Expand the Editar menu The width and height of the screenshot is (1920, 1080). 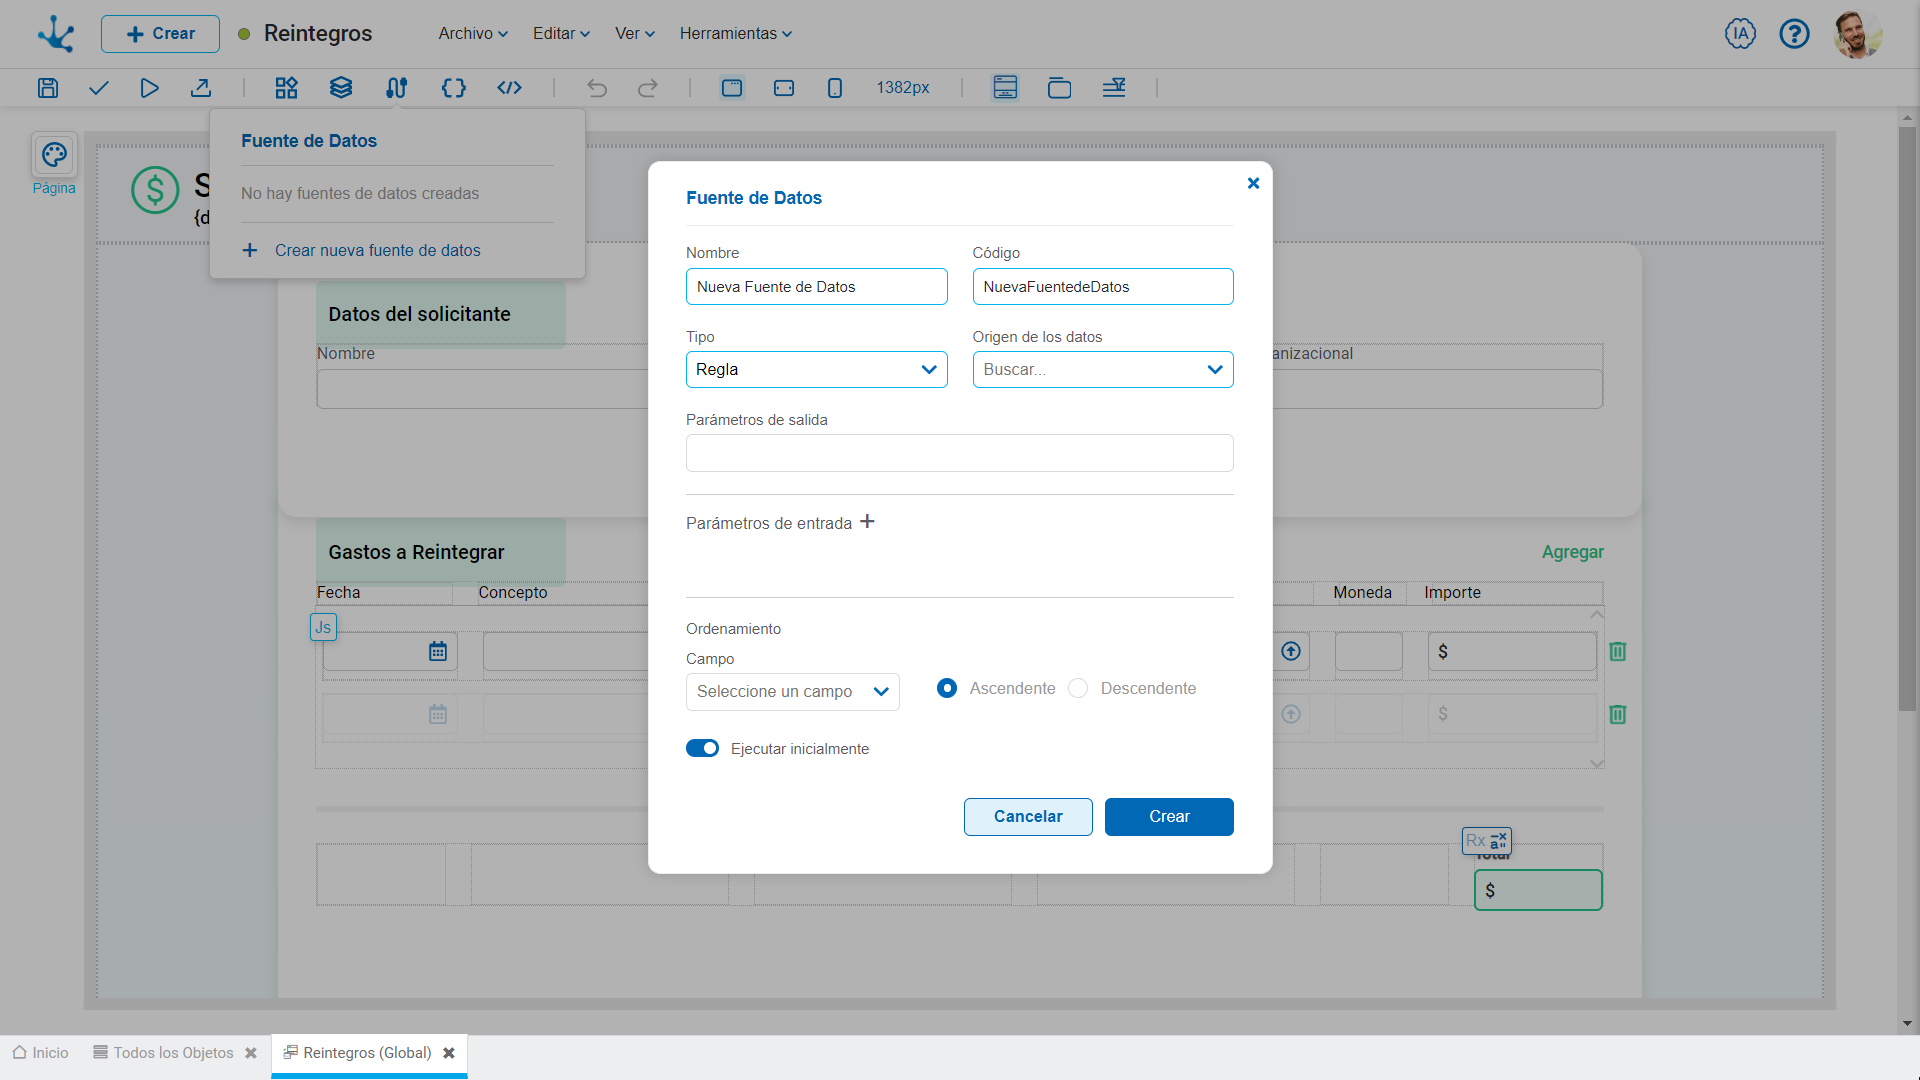561,34
